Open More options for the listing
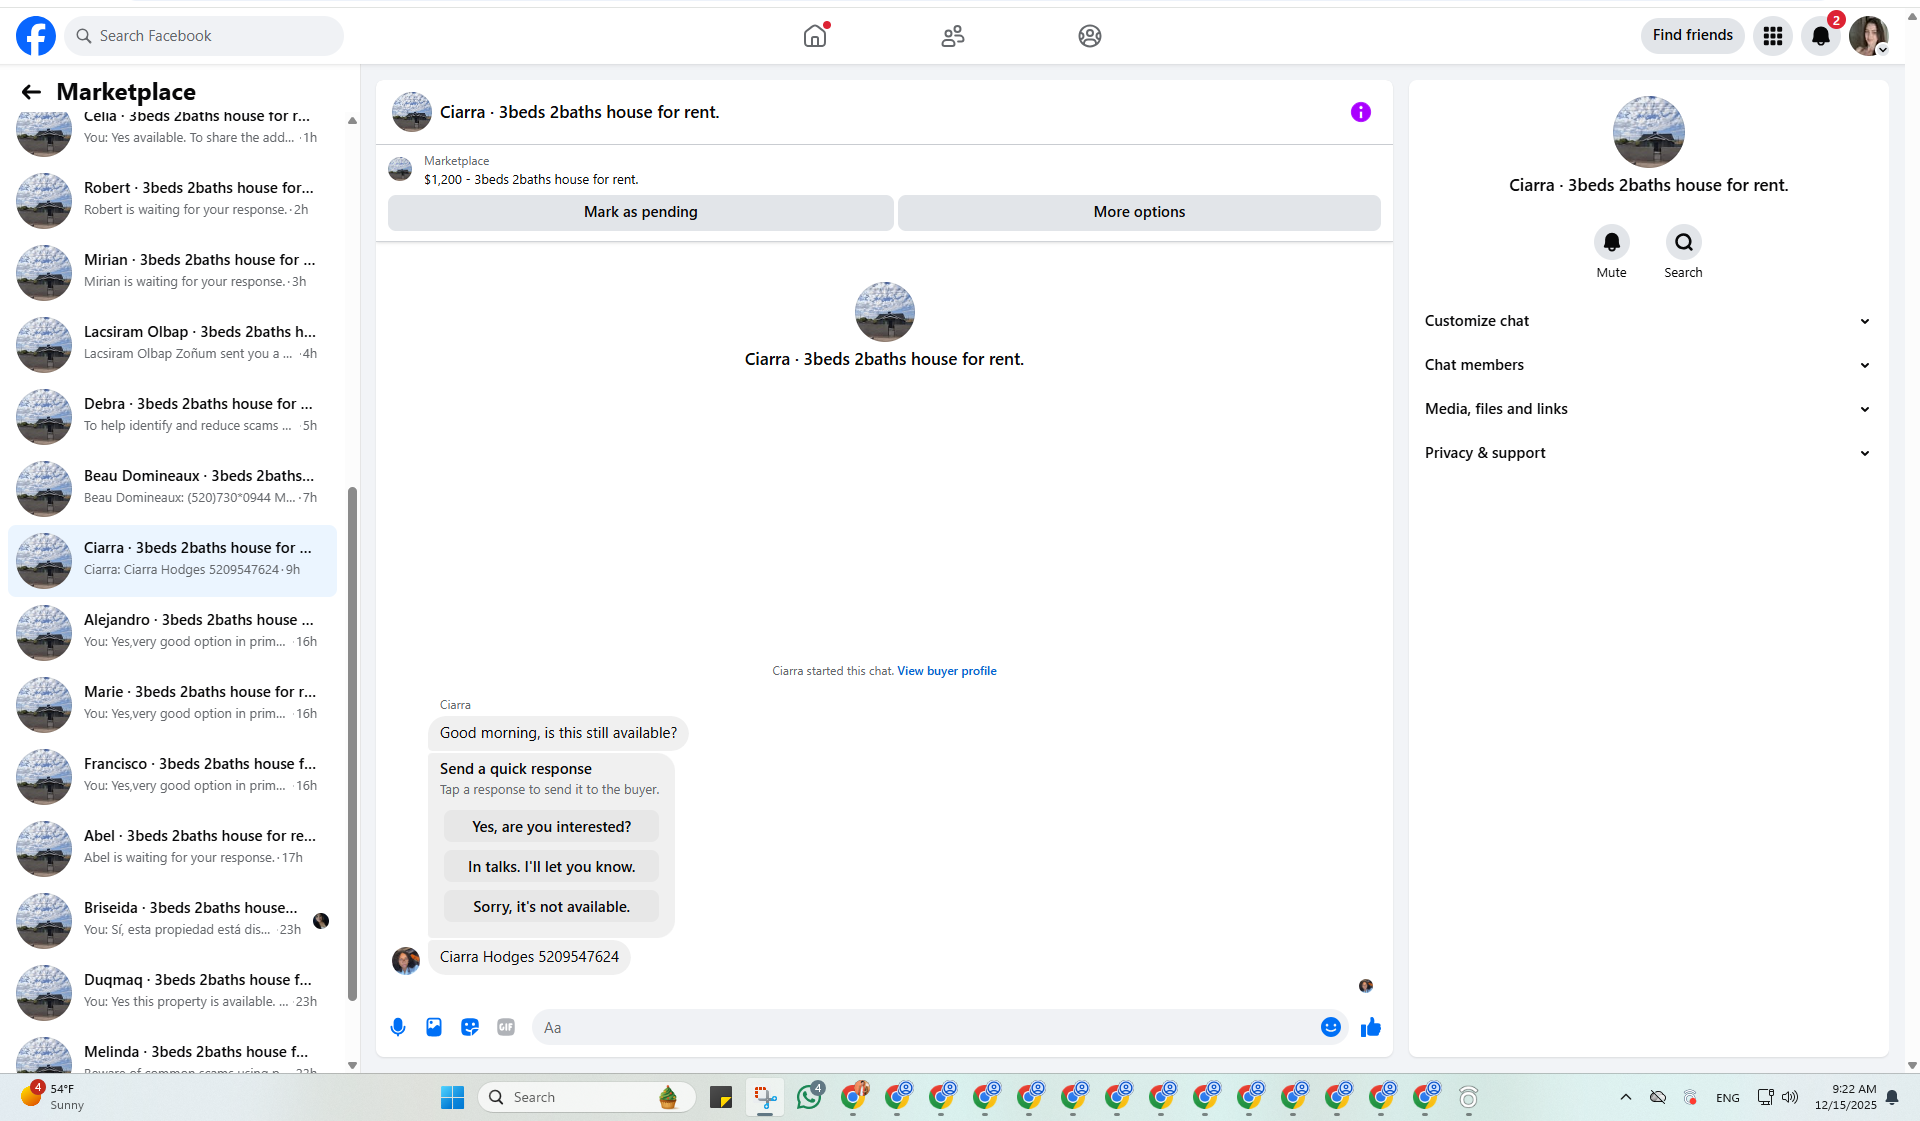 tap(1139, 212)
